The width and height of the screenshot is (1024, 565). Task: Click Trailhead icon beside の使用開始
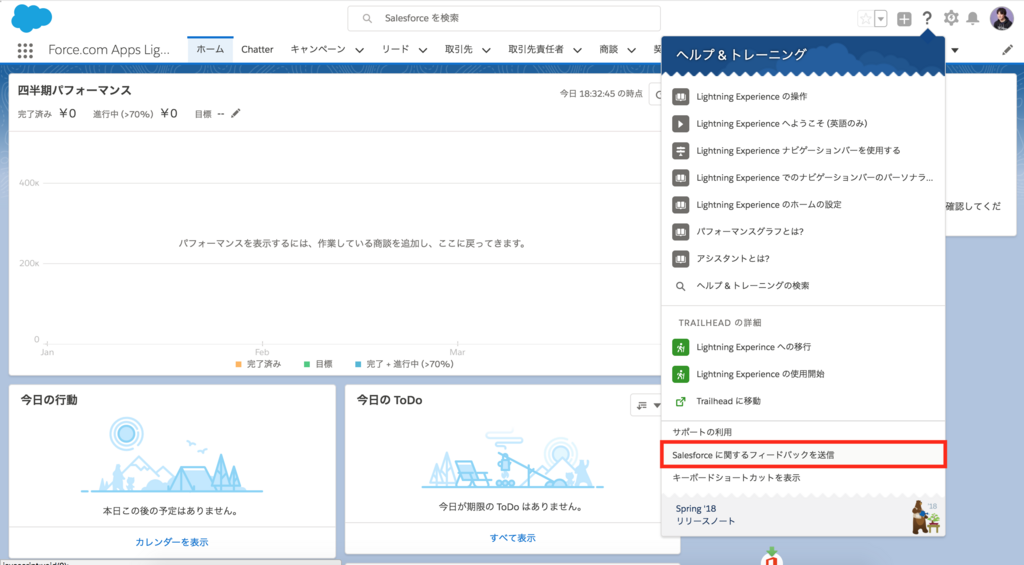pos(680,374)
